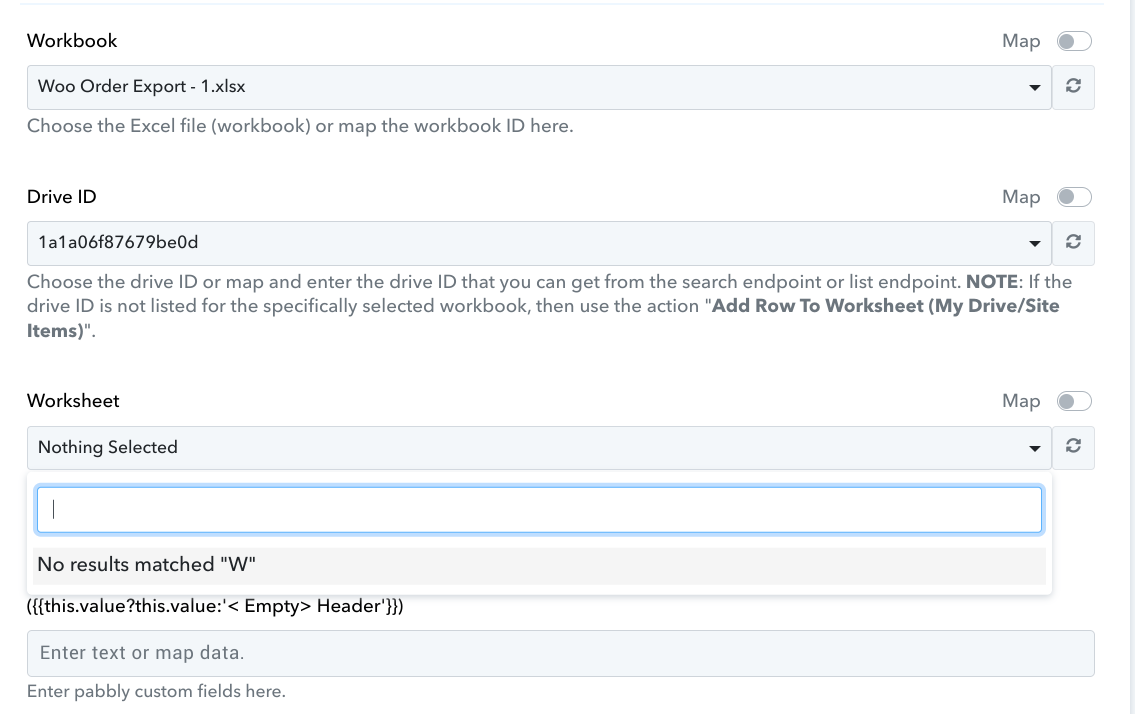
Task: Click the Drive ID dropdown caret arrow
Action: [1034, 243]
